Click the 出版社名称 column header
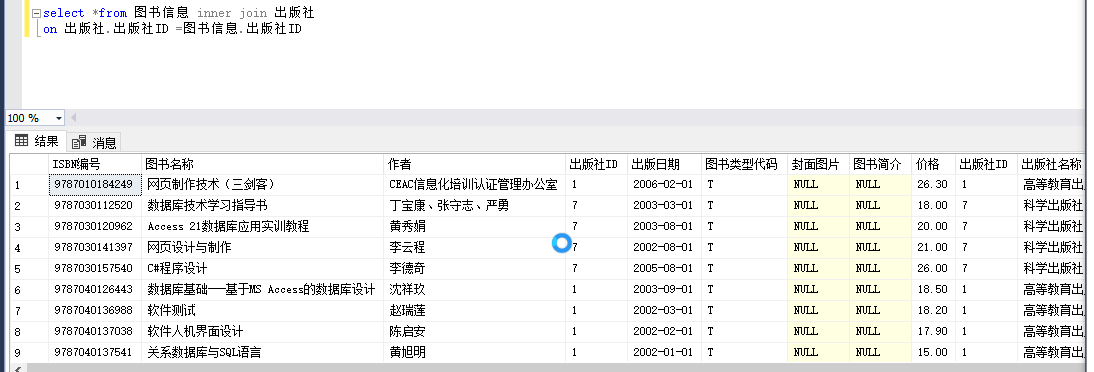1094x372 pixels. click(x=1051, y=165)
